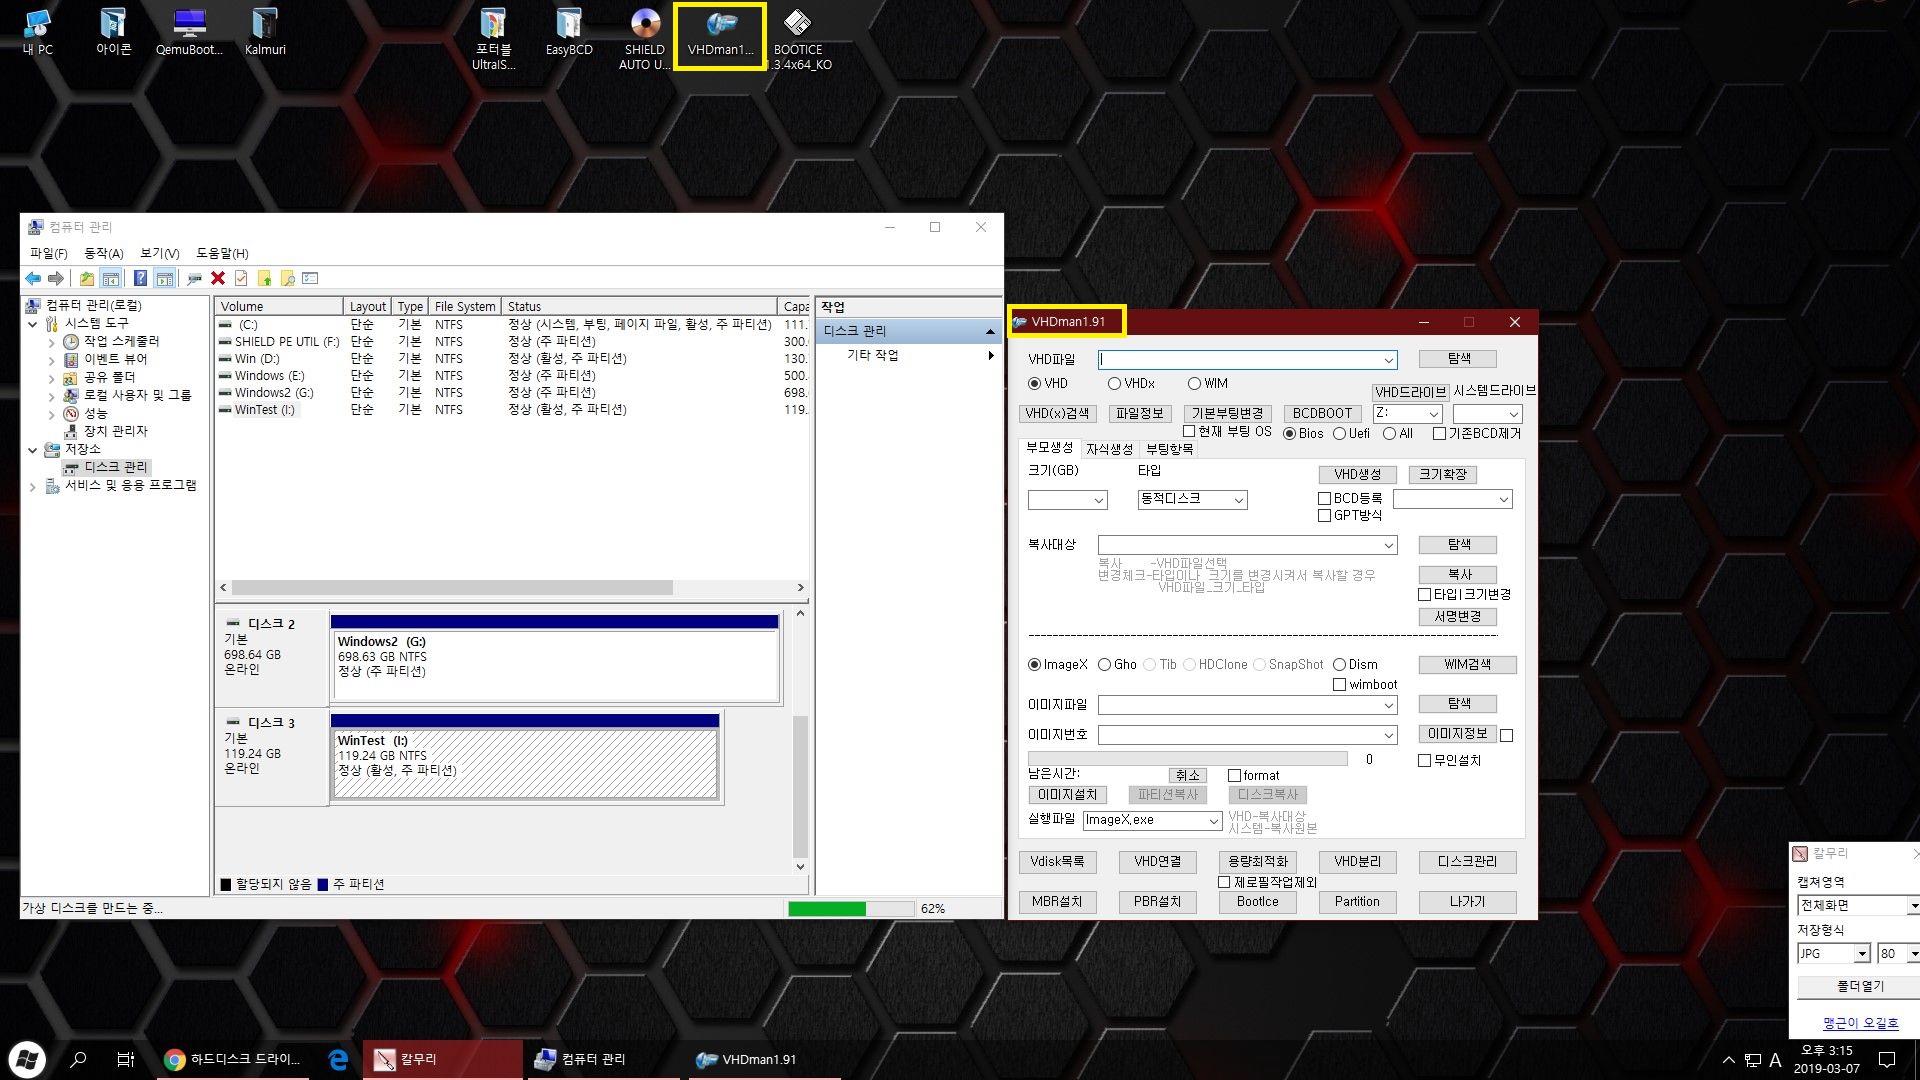Click the checklist settings toolbar icon
The width and height of the screenshot is (1920, 1080).
[310, 279]
